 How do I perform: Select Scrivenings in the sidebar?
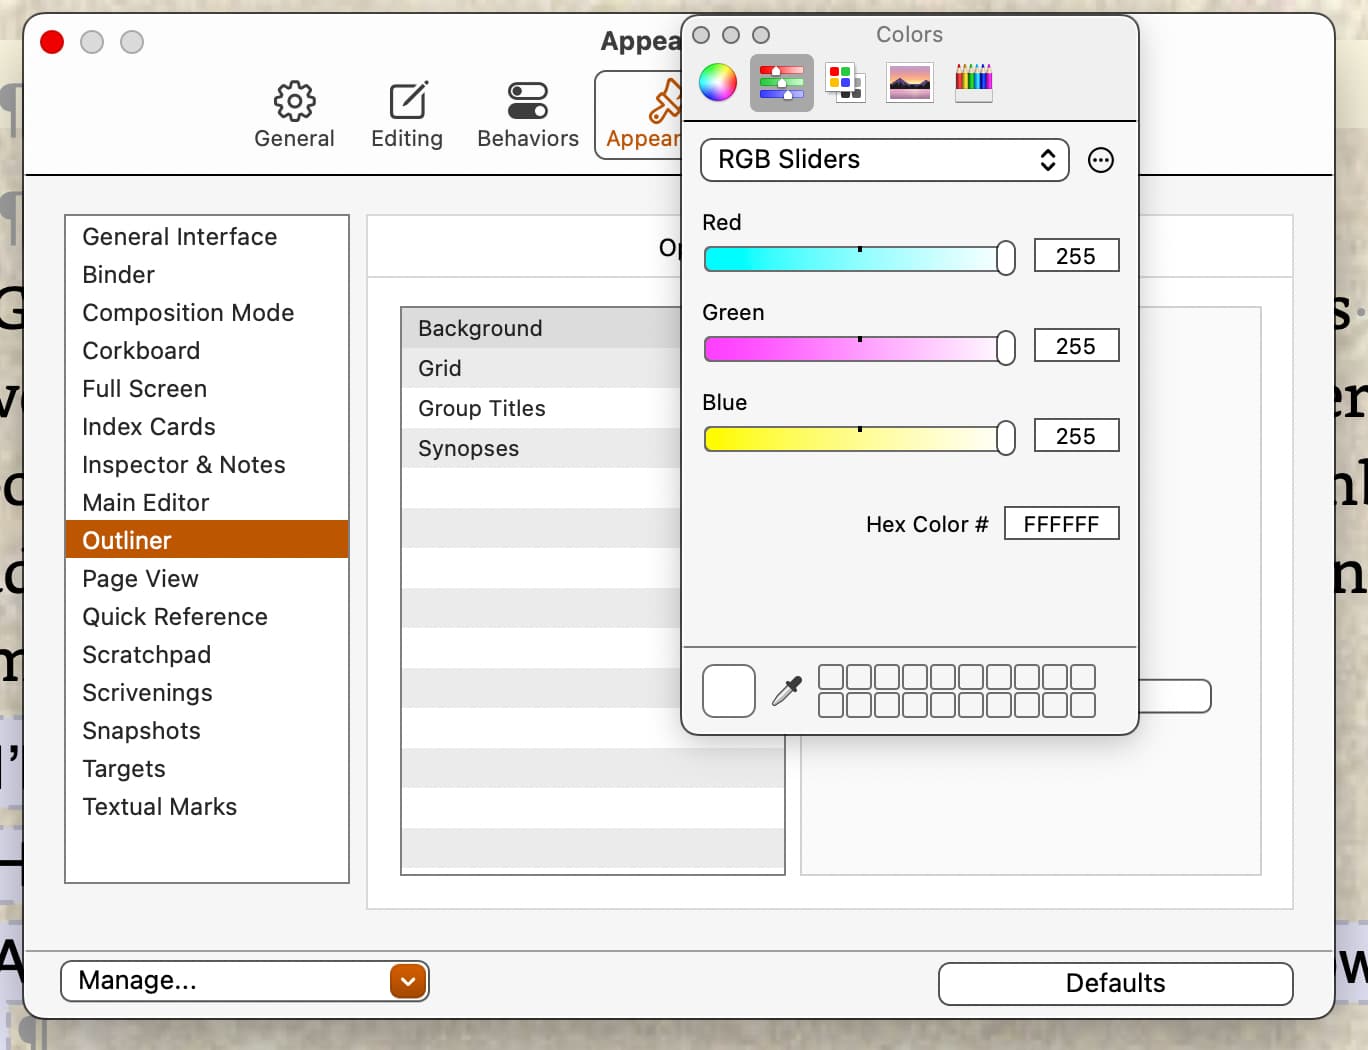(x=207, y=693)
